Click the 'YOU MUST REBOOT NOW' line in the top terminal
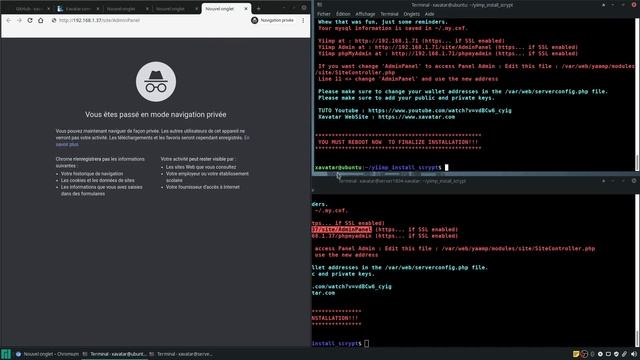 pos(398,142)
